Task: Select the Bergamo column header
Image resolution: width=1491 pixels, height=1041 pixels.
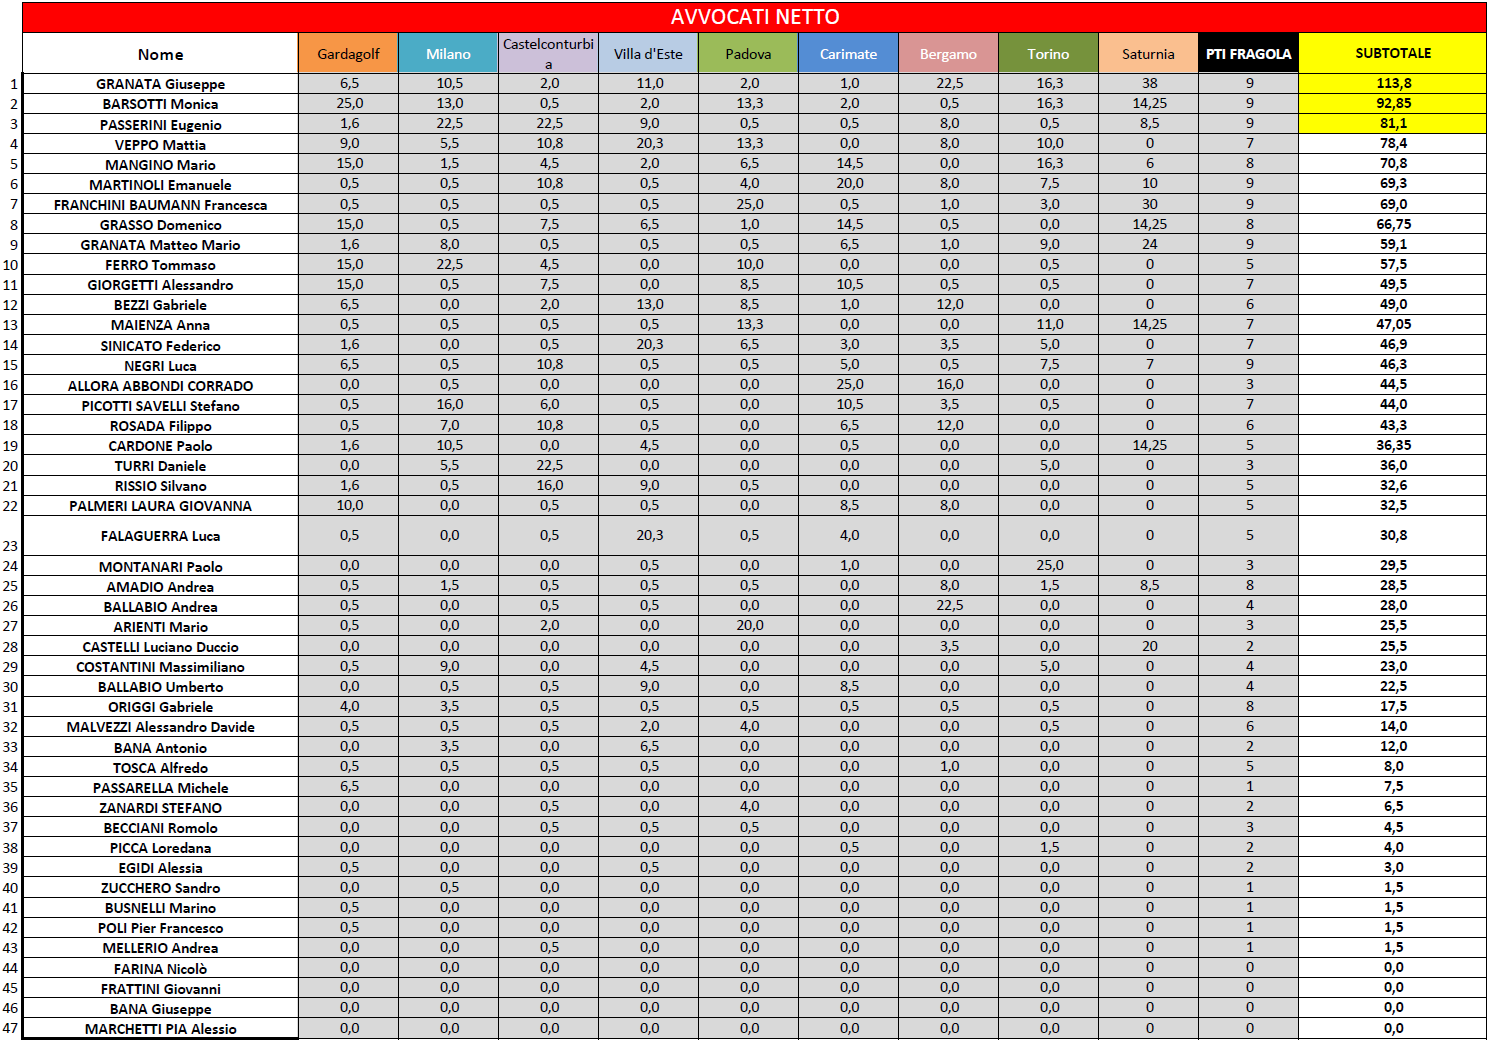Action: point(948,54)
